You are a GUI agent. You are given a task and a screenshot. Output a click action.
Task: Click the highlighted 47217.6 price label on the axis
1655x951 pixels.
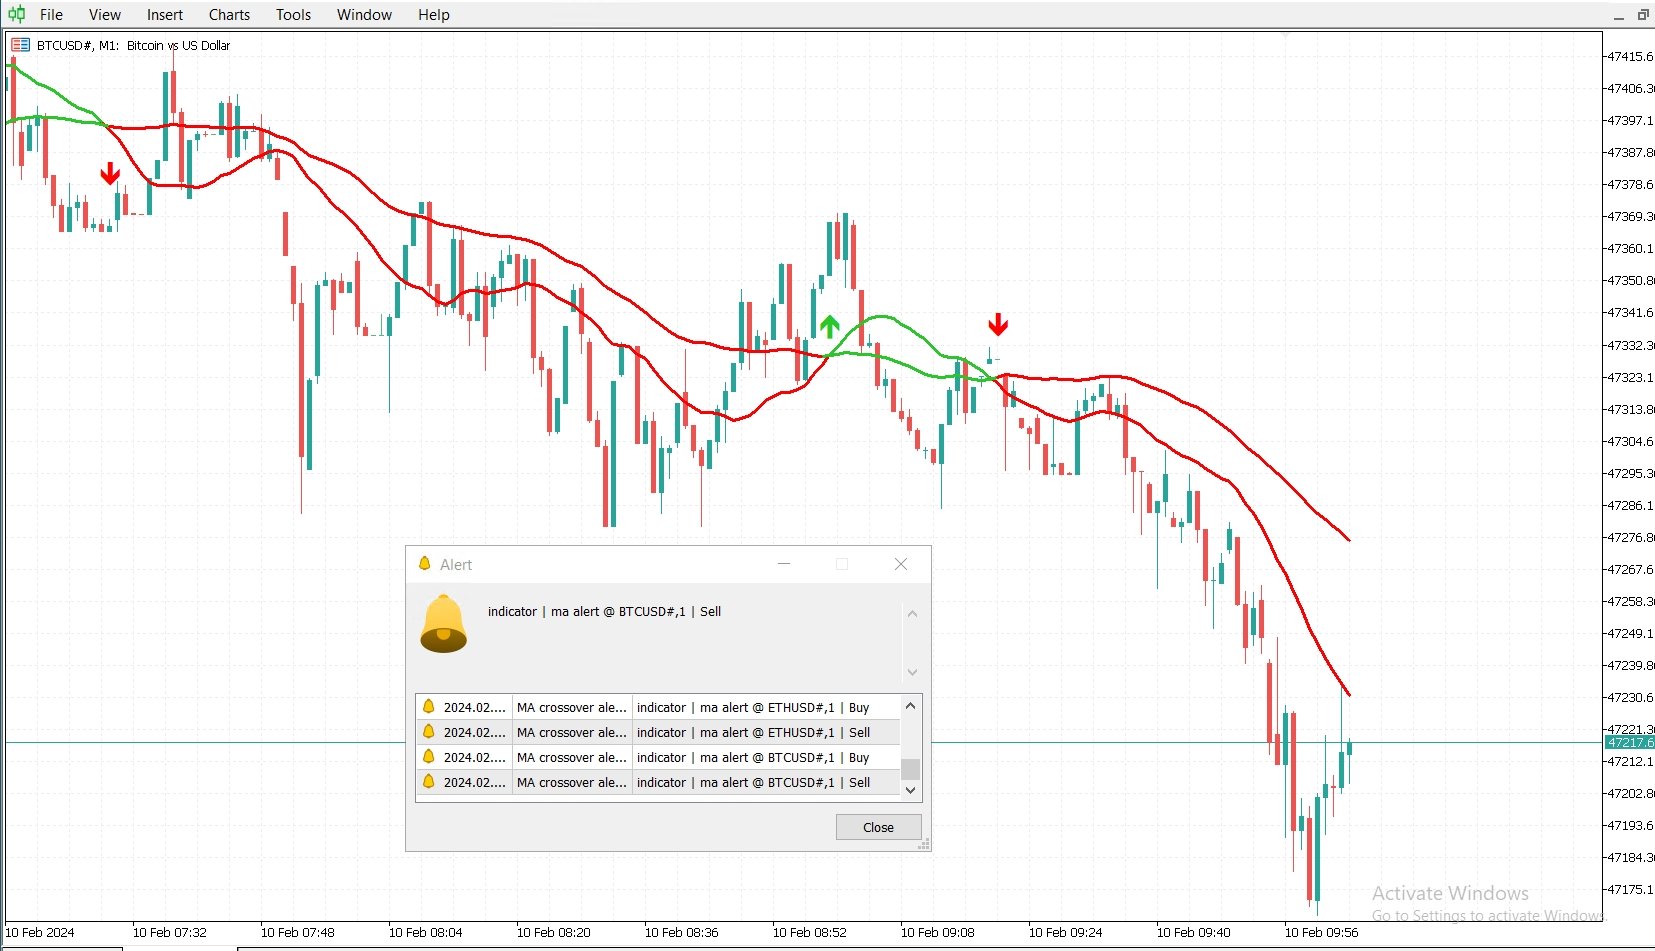point(1629,742)
